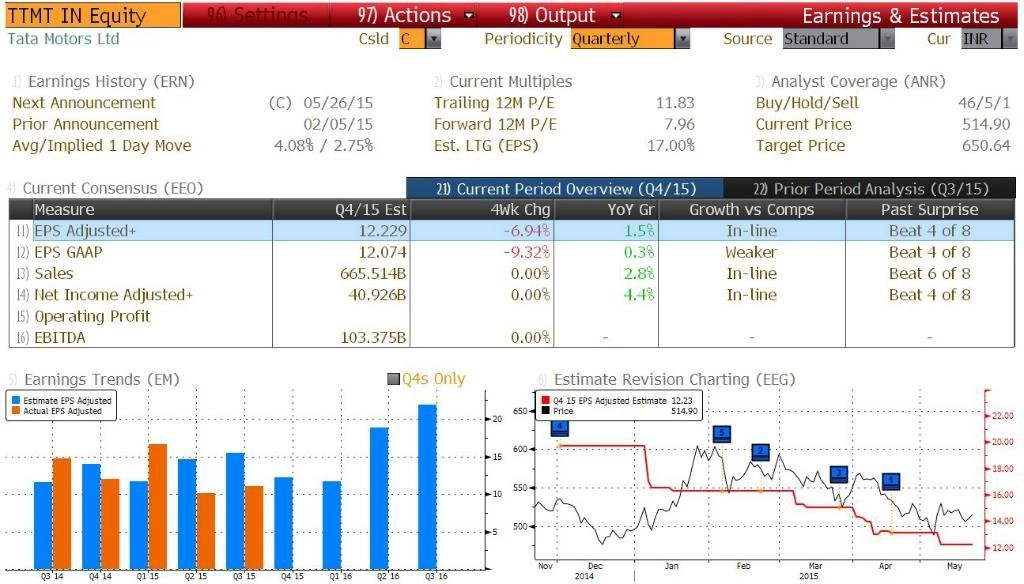Click the Buy/Hold/Sell value 46/5/1
The height and width of the screenshot is (584, 1024).
coord(984,103)
